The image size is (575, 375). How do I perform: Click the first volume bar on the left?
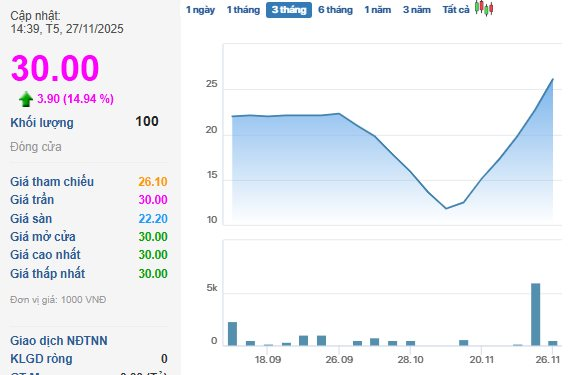point(232,334)
